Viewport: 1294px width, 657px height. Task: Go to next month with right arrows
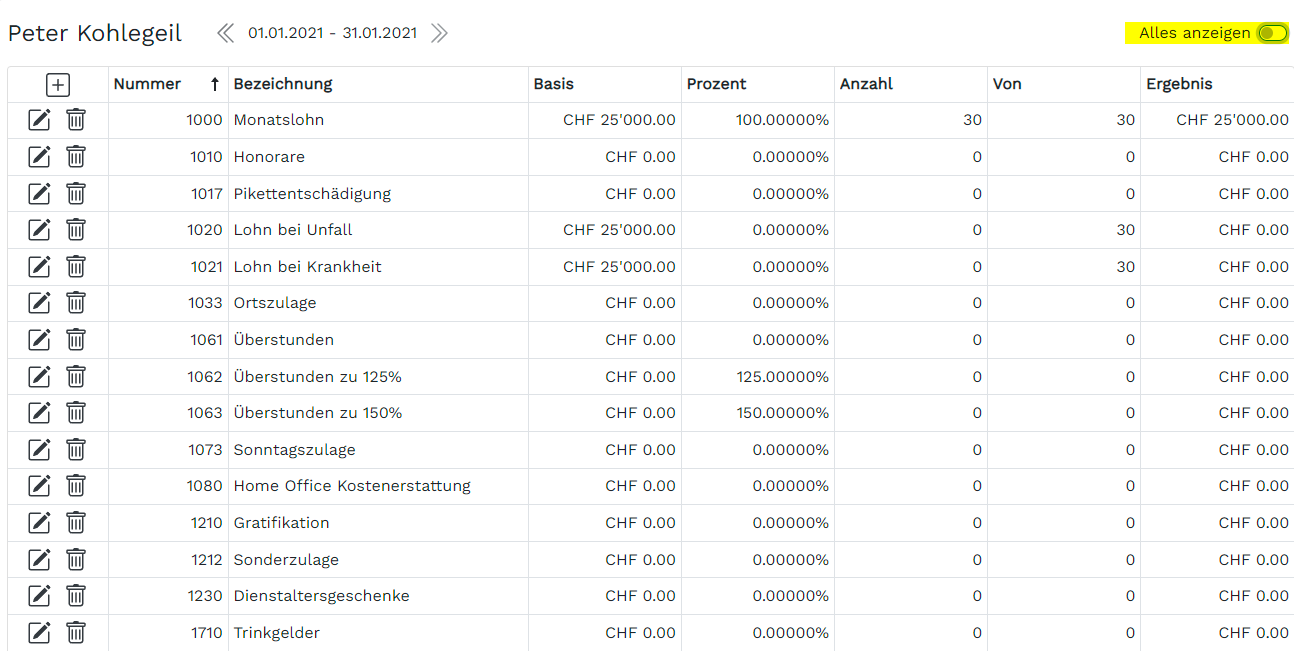click(439, 33)
